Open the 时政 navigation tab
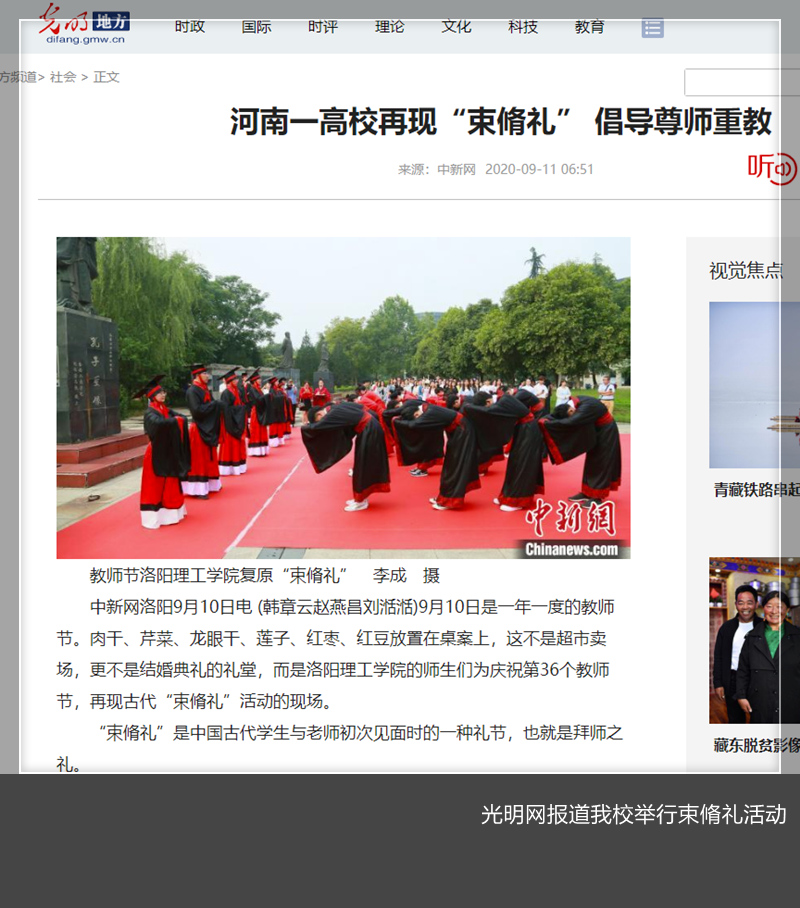The height and width of the screenshot is (908, 800). click(190, 27)
